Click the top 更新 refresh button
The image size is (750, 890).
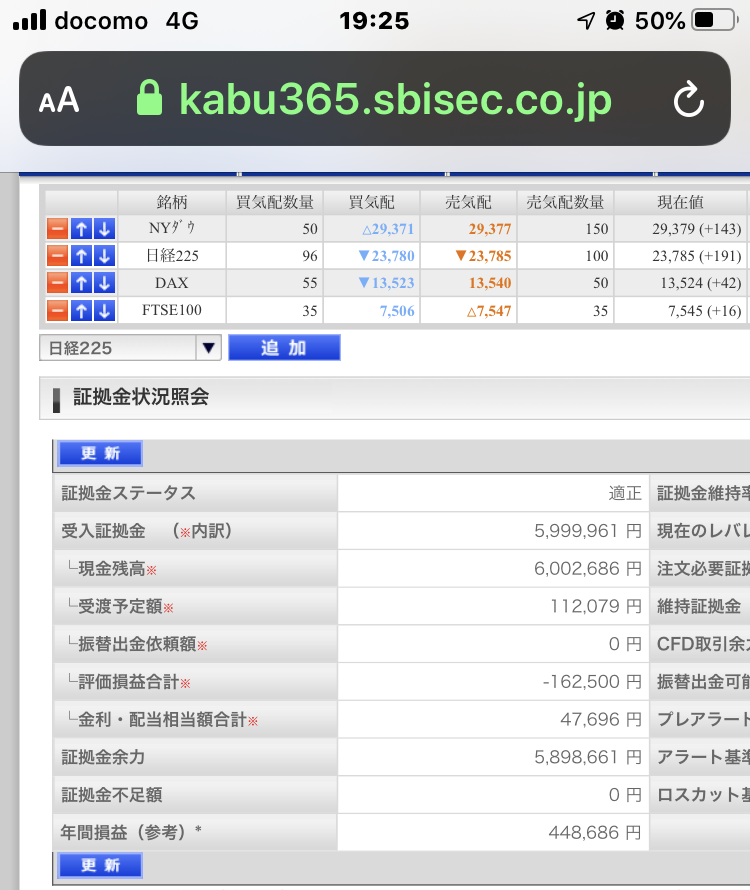tap(100, 454)
